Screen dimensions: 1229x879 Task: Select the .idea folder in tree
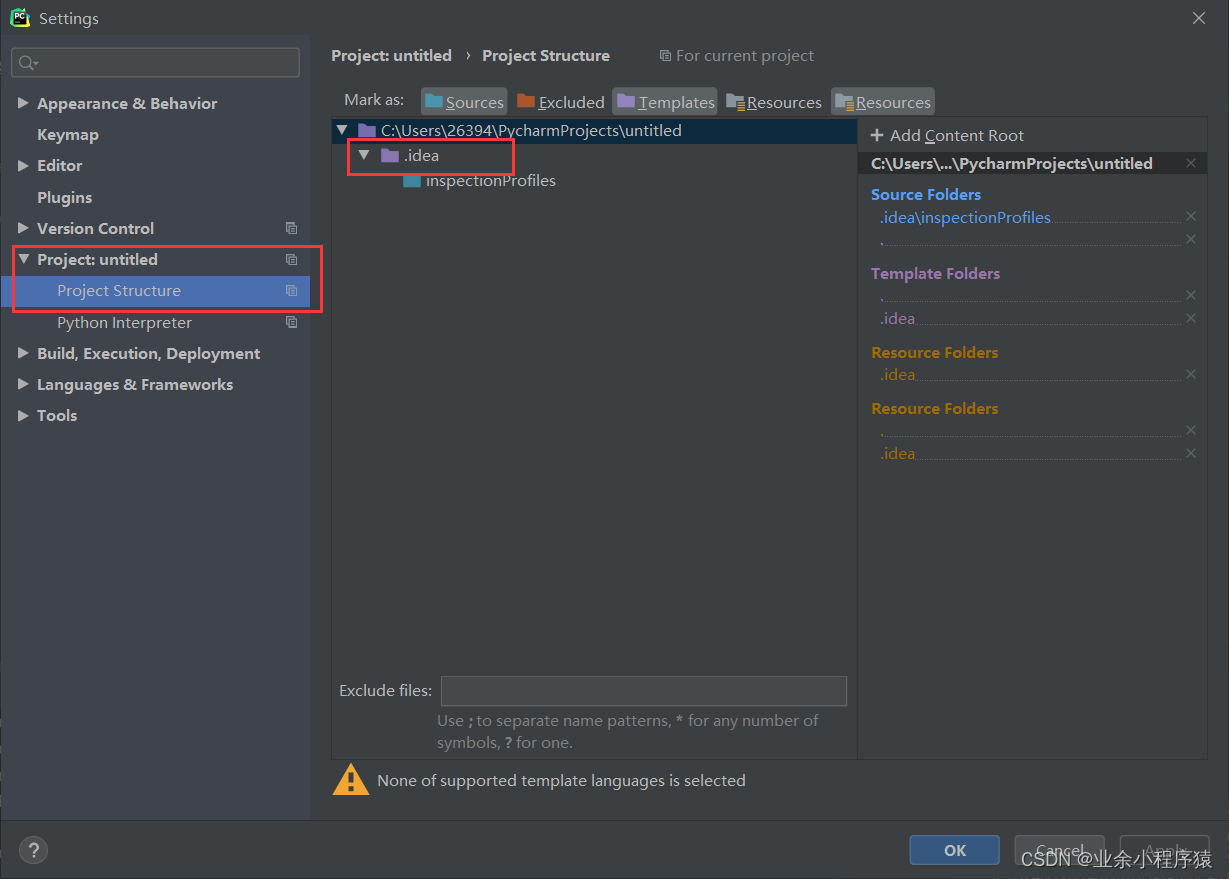tap(421, 155)
